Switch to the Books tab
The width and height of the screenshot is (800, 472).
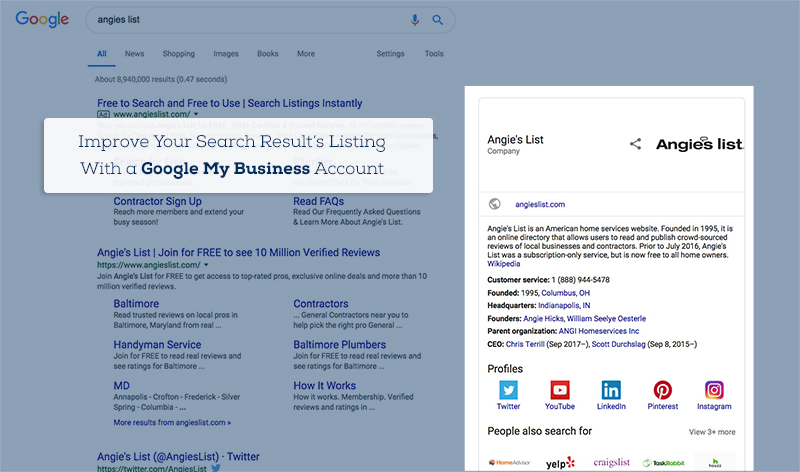267,54
